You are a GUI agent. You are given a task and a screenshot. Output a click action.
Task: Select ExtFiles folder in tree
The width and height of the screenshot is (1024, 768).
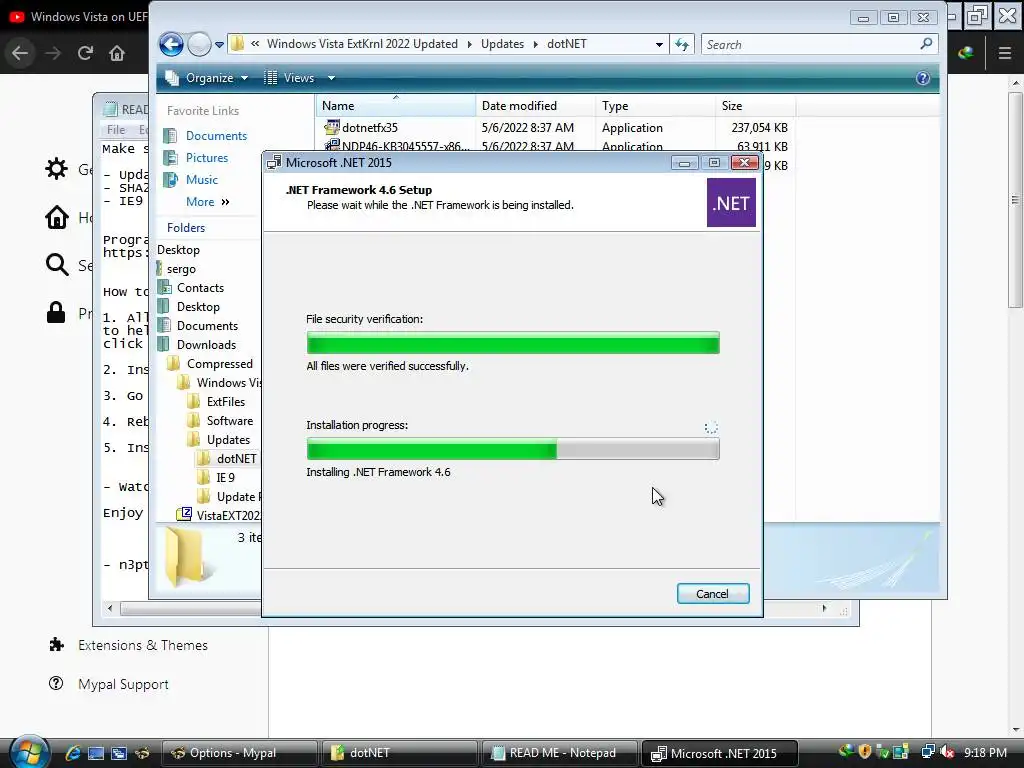[x=225, y=402]
